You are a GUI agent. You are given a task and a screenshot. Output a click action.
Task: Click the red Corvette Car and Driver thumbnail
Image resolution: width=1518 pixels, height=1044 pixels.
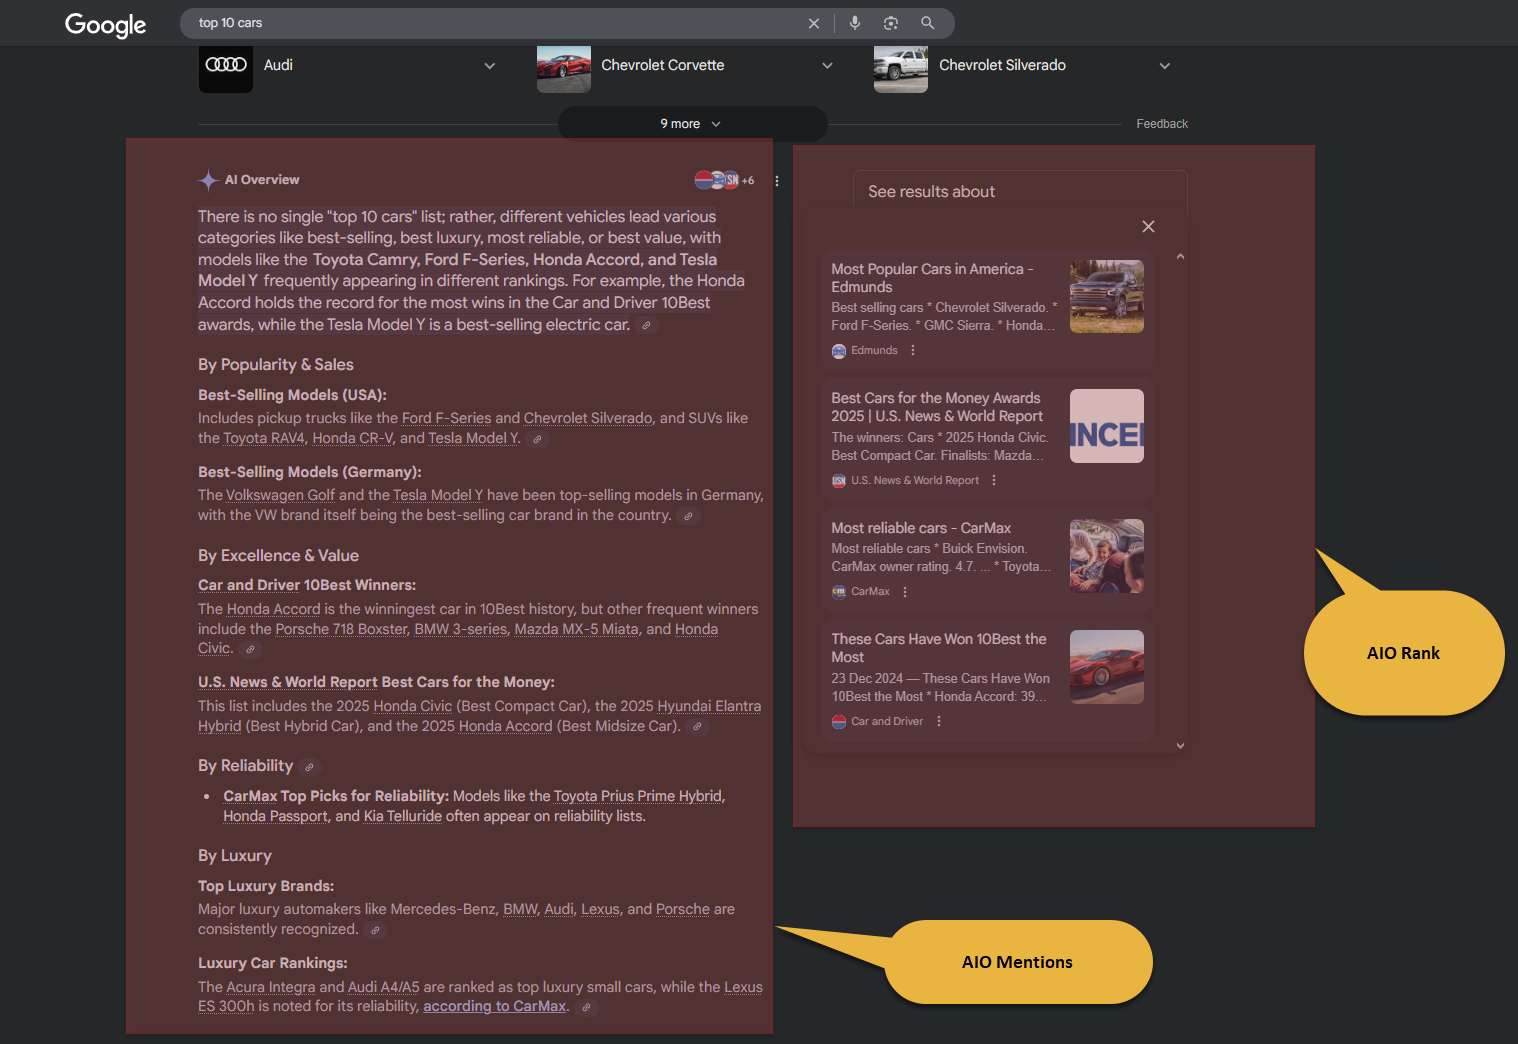click(1106, 667)
